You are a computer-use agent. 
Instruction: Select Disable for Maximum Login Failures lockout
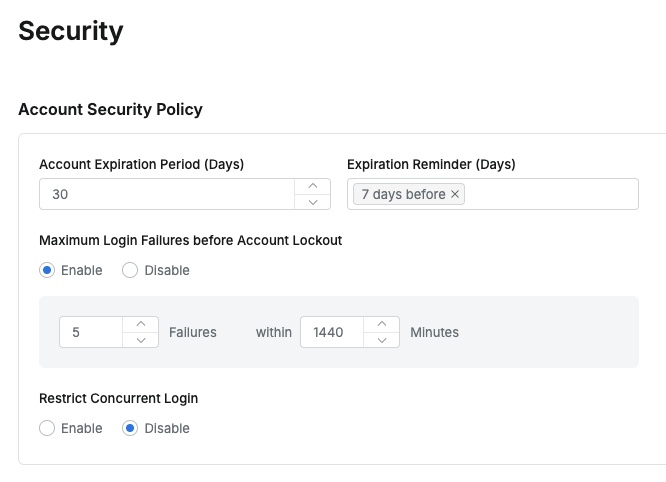(130, 270)
